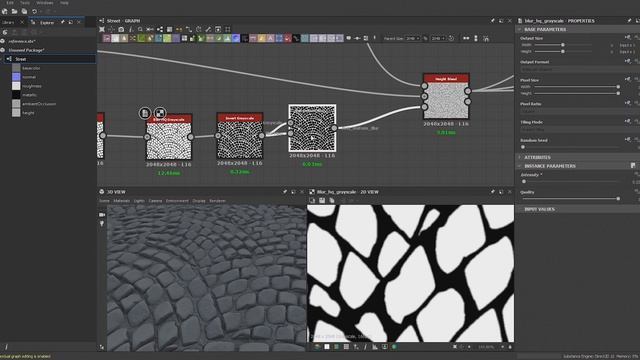Viewport: 640px width, 360px height.
Task: Open the Camera menu in 3D View
Action: 155,201
